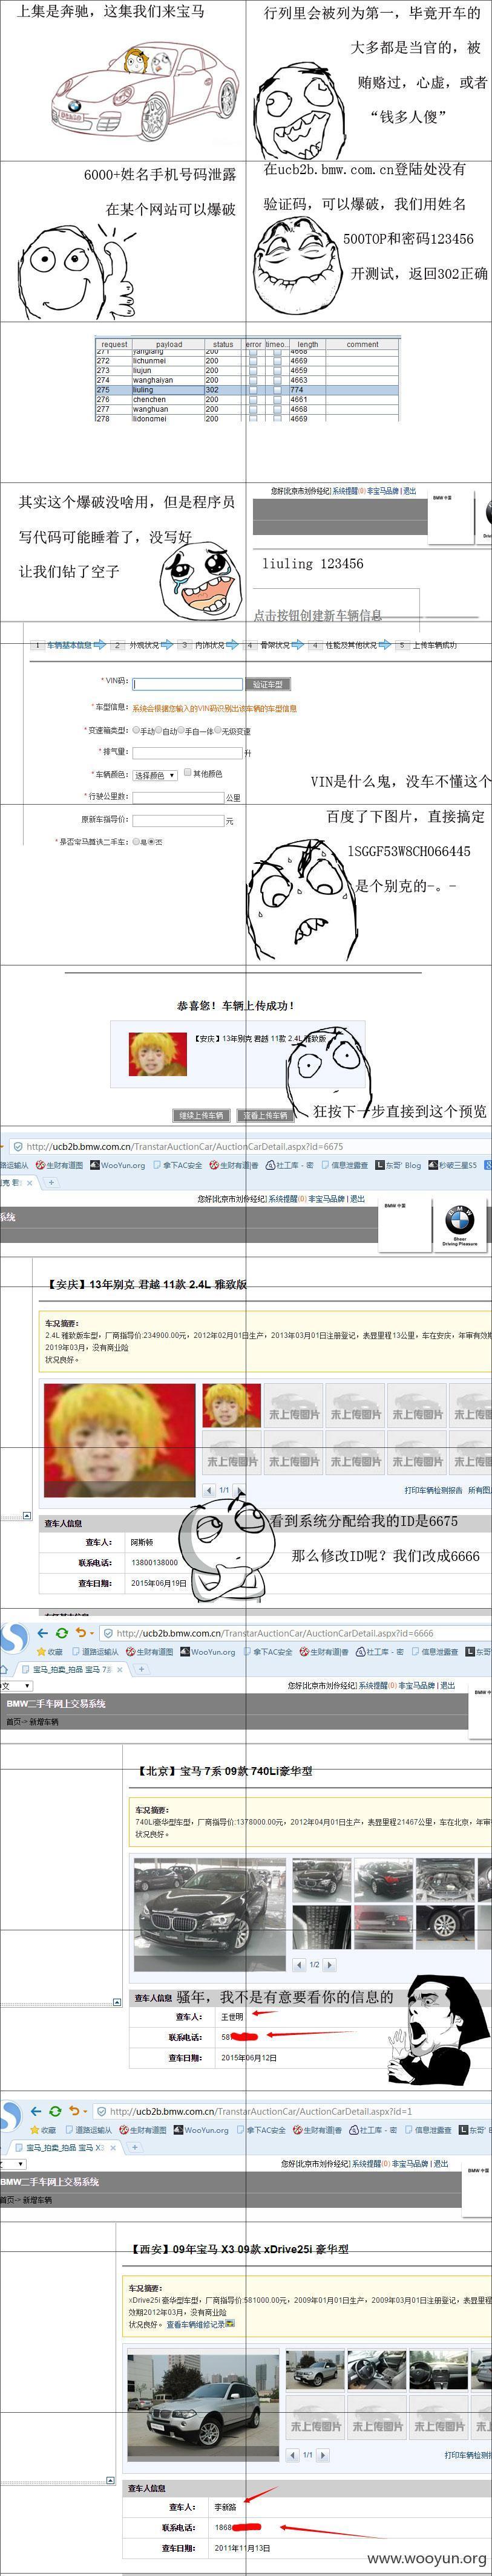Choose 是 for 宝马酷诚二手车 option
Viewport: 492px width, 2576px height.
[136, 841]
